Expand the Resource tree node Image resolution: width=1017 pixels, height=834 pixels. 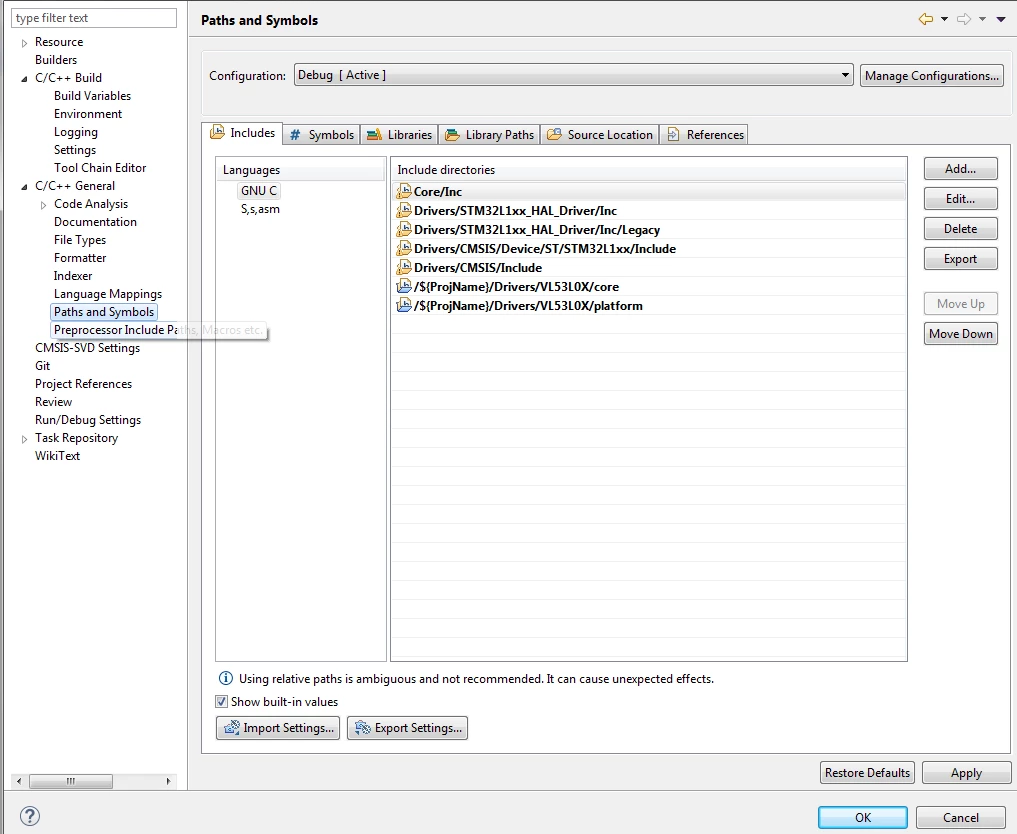point(24,43)
